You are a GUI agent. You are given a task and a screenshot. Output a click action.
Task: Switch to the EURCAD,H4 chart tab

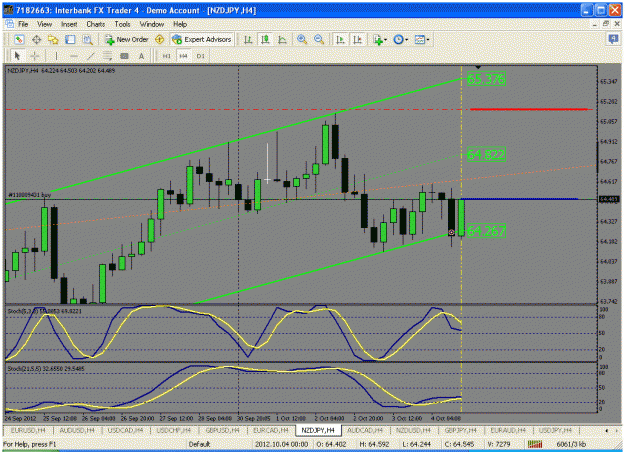271,430
